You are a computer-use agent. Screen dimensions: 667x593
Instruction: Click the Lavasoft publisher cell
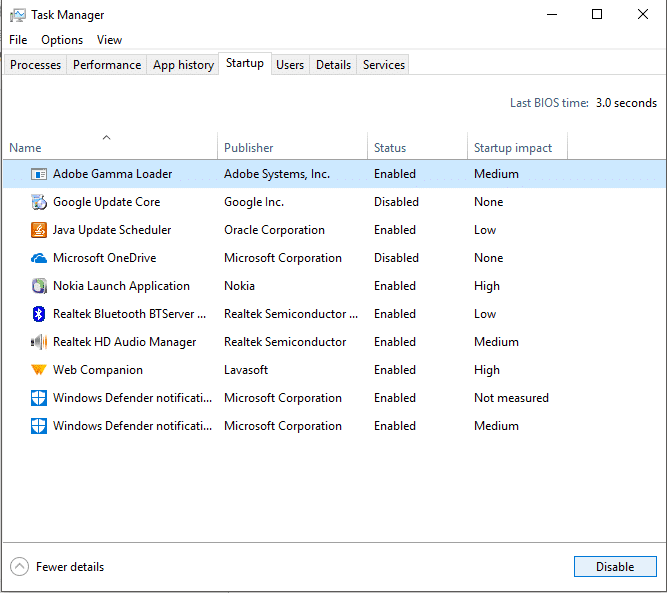tap(246, 370)
